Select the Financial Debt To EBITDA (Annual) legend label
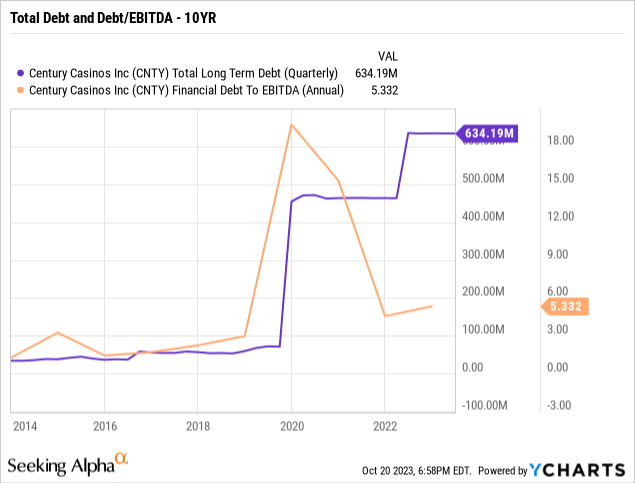 (186, 90)
